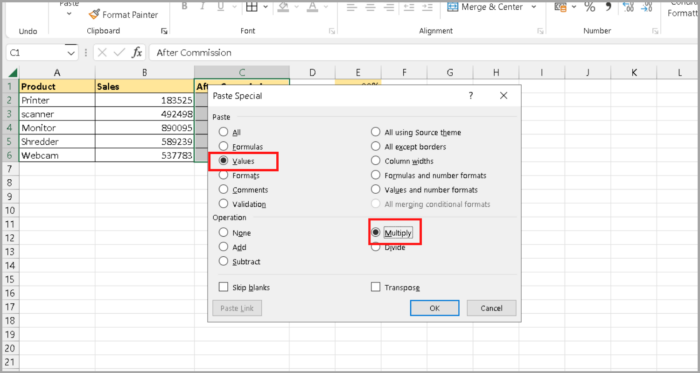Click the formula bar Enter checkmark
Image resolution: width=700 pixels, height=373 pixels.
point(119,53)
